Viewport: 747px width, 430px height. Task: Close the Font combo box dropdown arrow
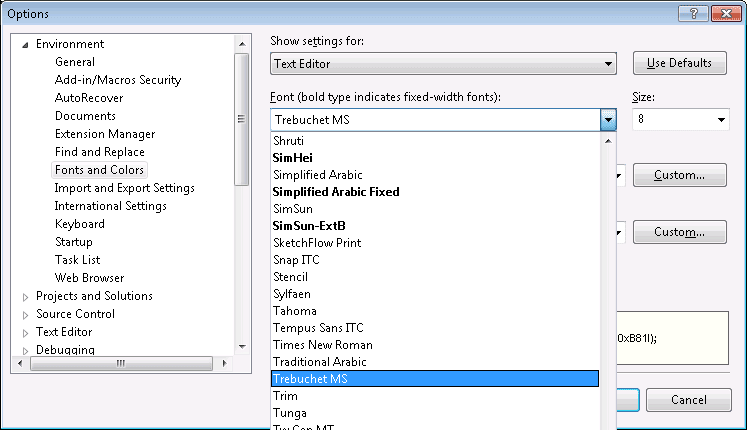point(608,120)
